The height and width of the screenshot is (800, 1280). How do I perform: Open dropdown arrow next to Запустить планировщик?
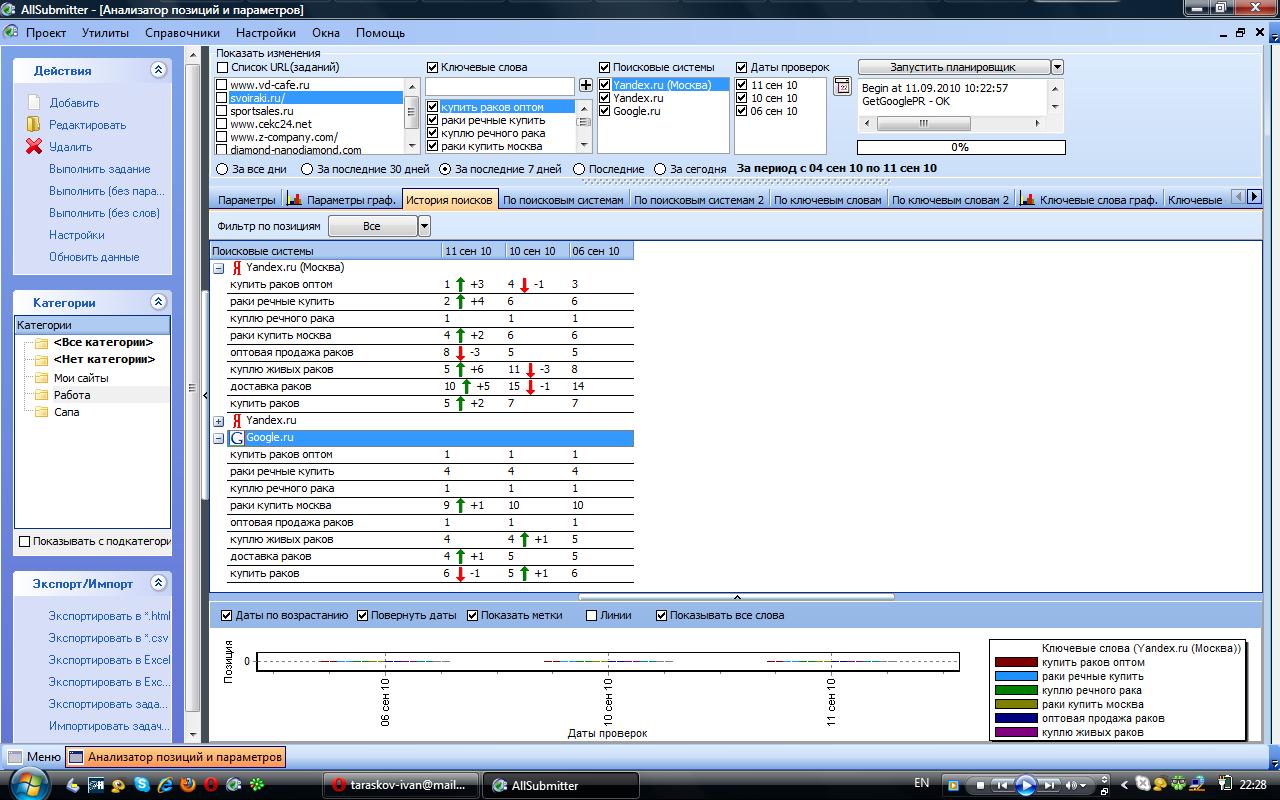point(1058,67)
